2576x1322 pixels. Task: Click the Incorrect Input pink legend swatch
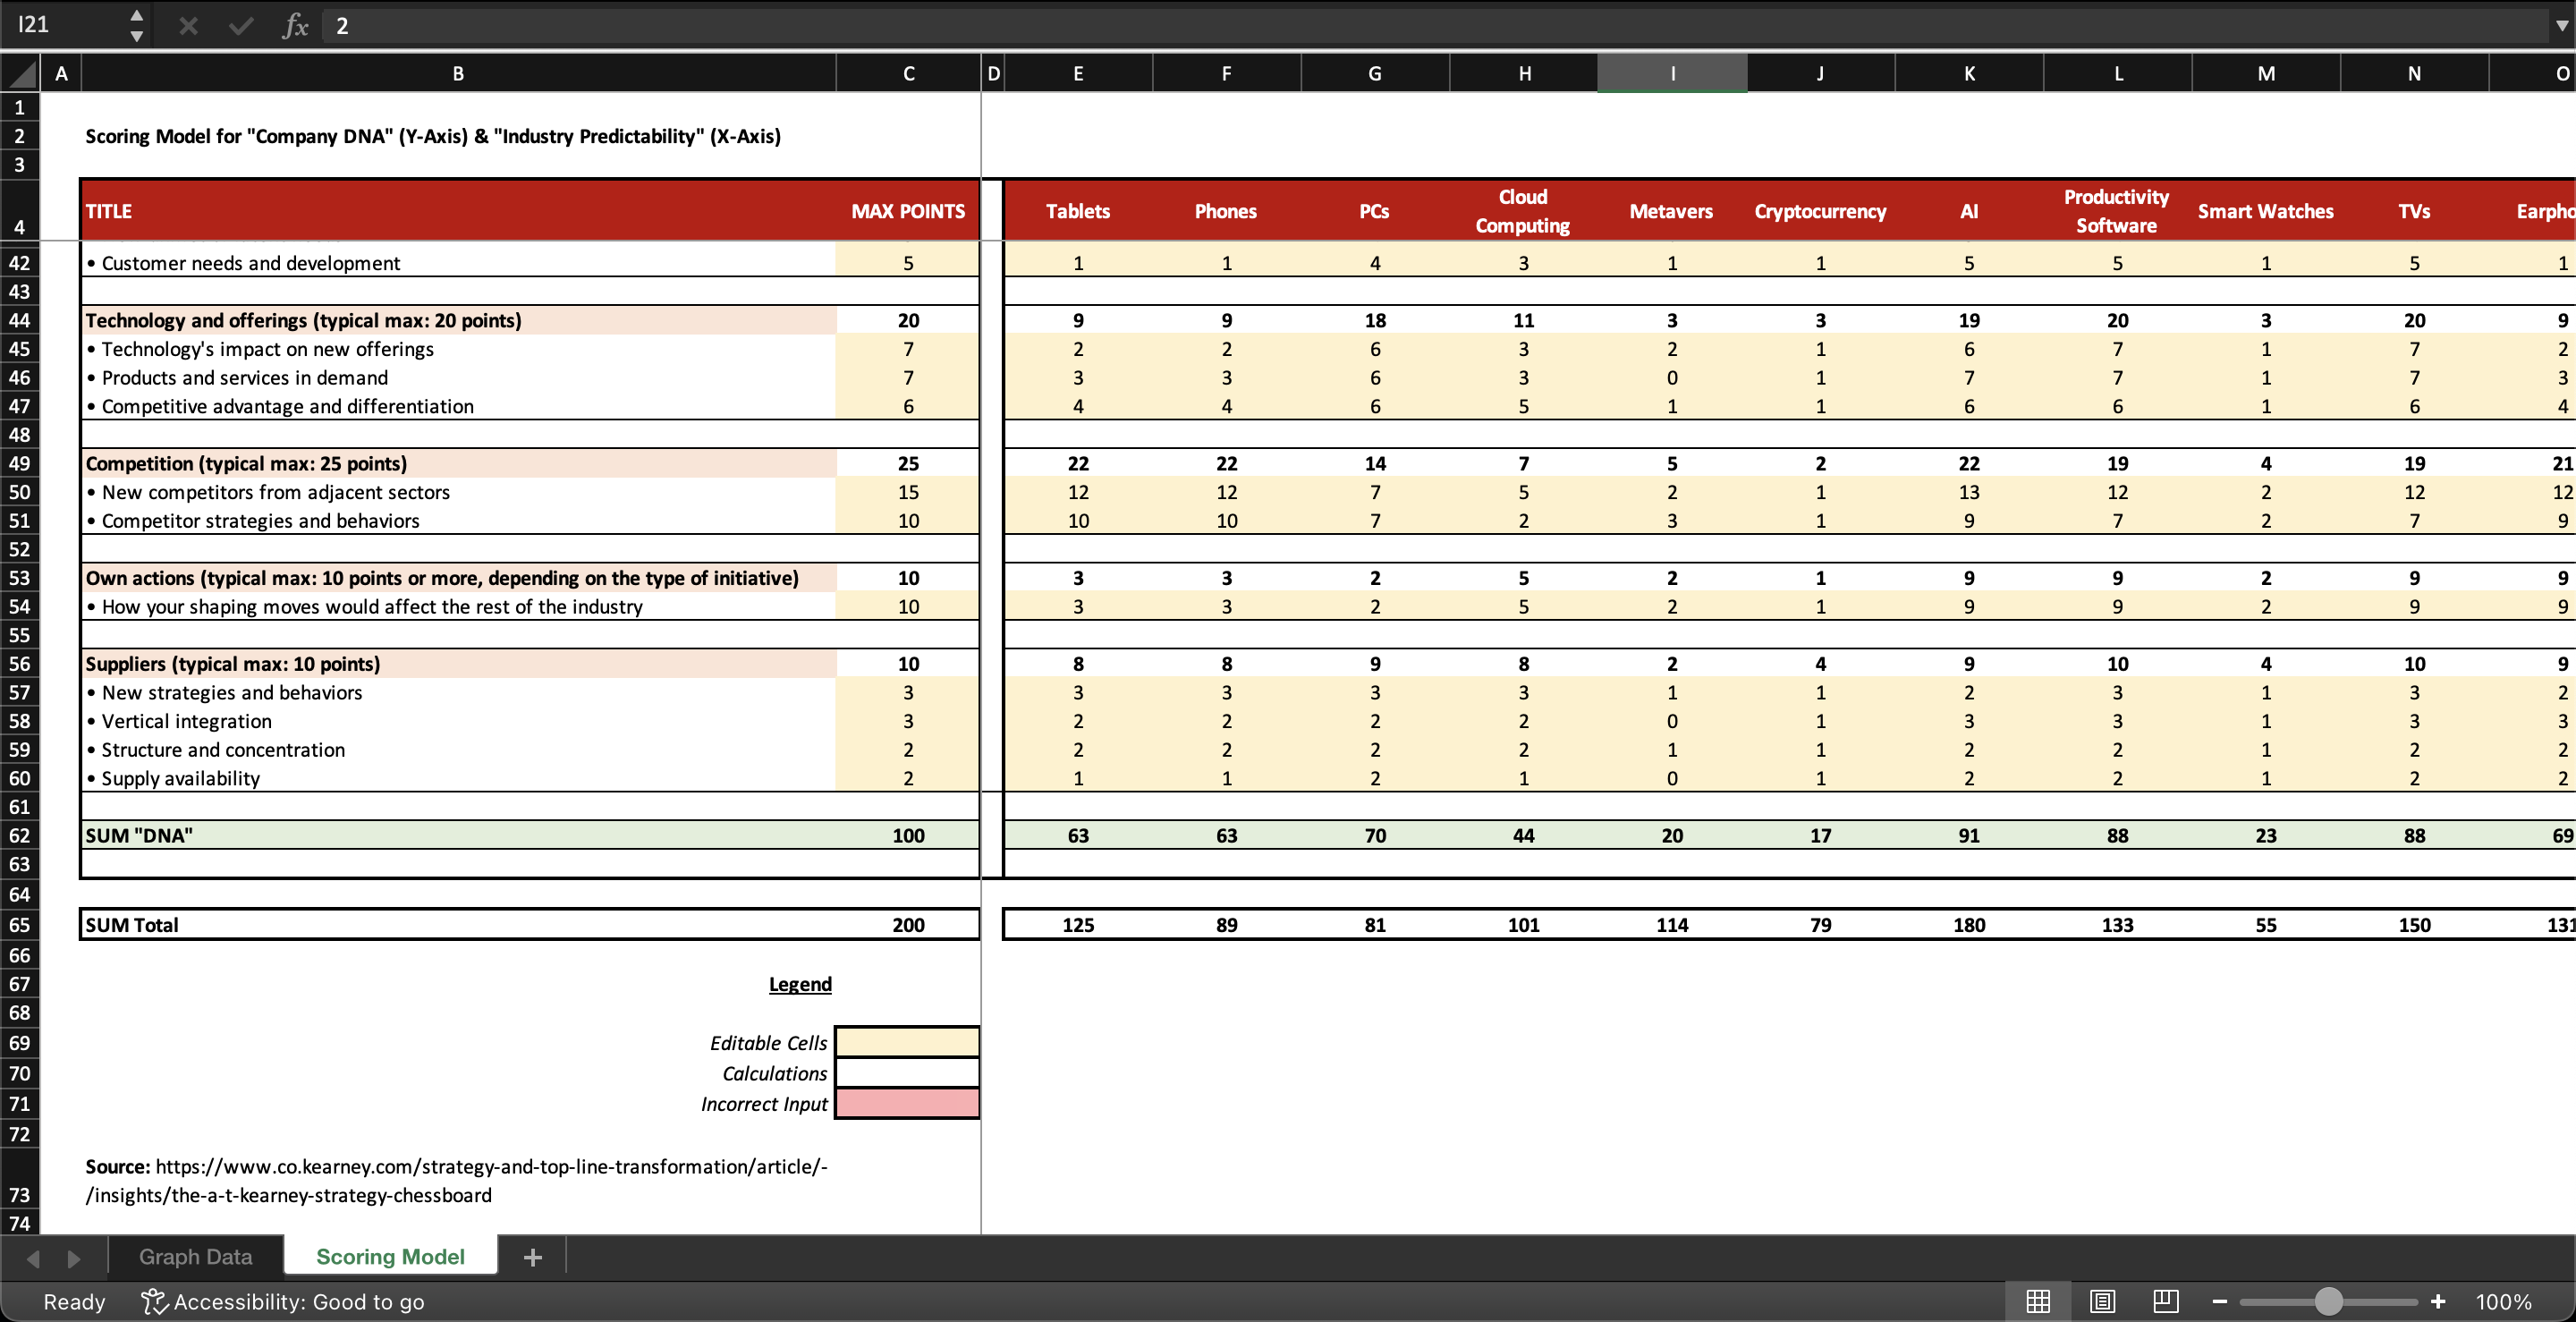(907, 1103)
